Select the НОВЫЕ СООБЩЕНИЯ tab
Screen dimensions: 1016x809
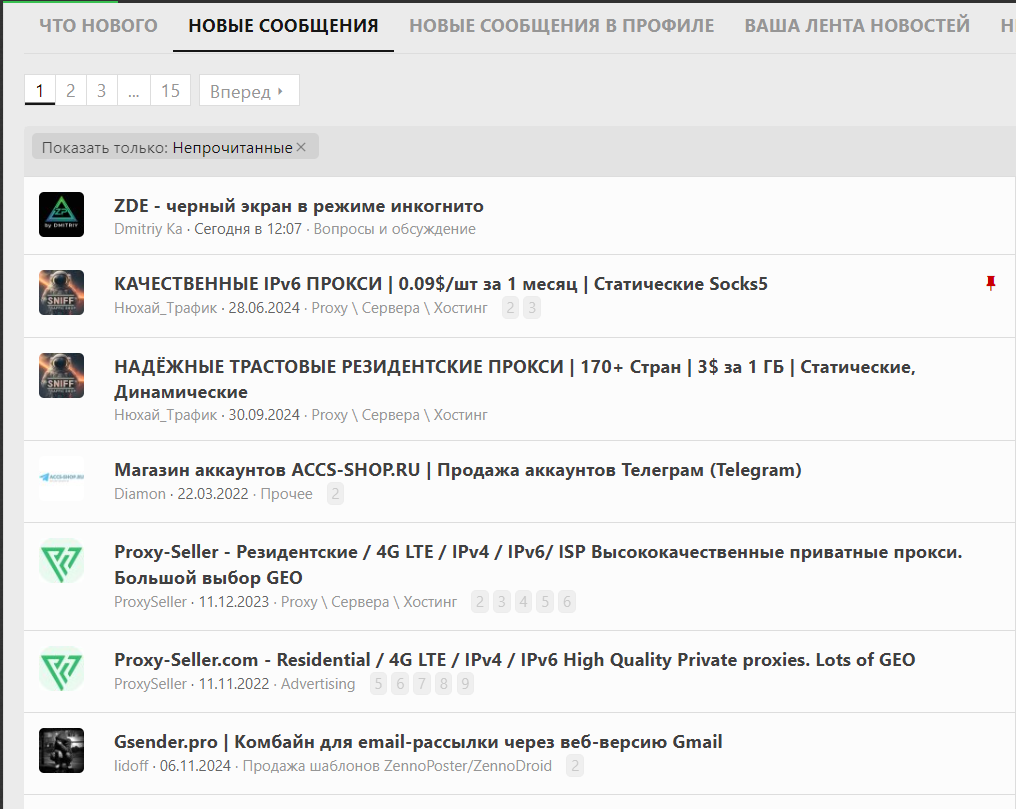283,26
